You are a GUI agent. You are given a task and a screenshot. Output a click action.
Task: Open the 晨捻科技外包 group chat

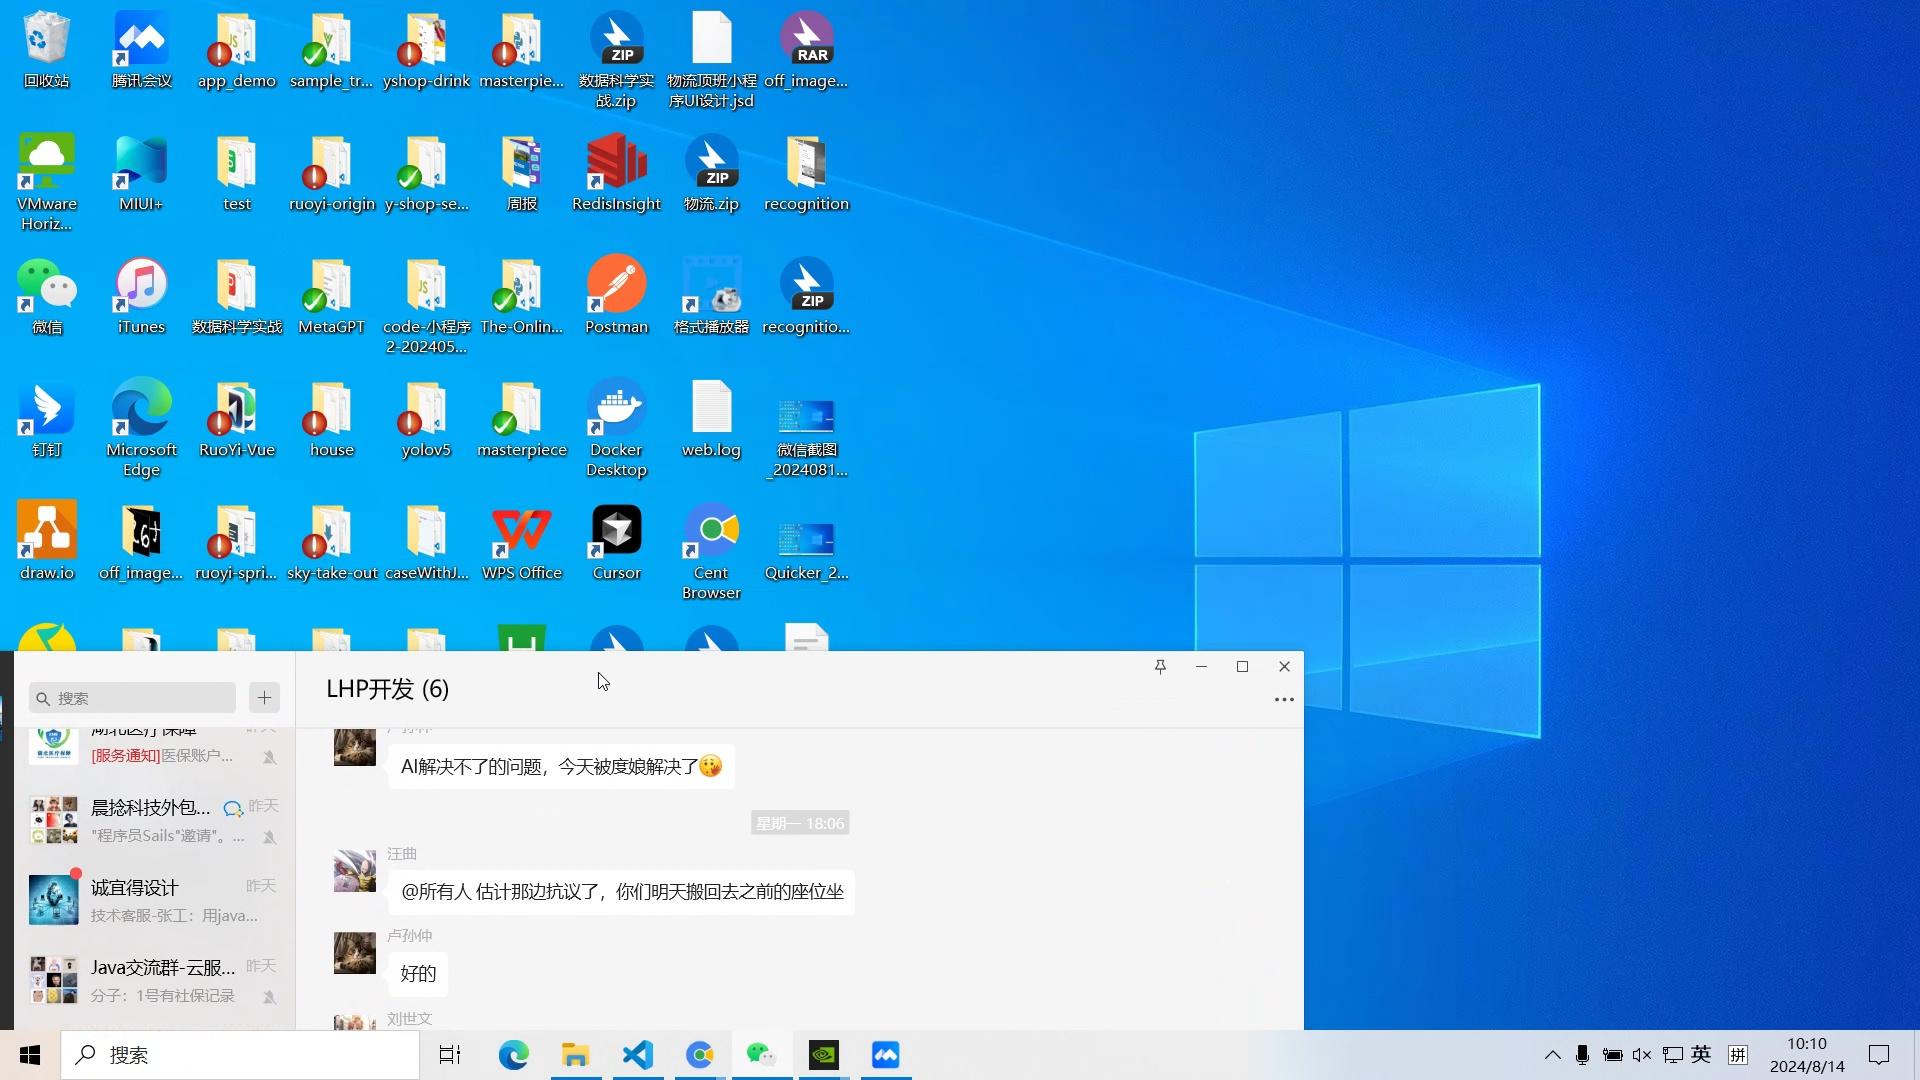pos(155,820)
